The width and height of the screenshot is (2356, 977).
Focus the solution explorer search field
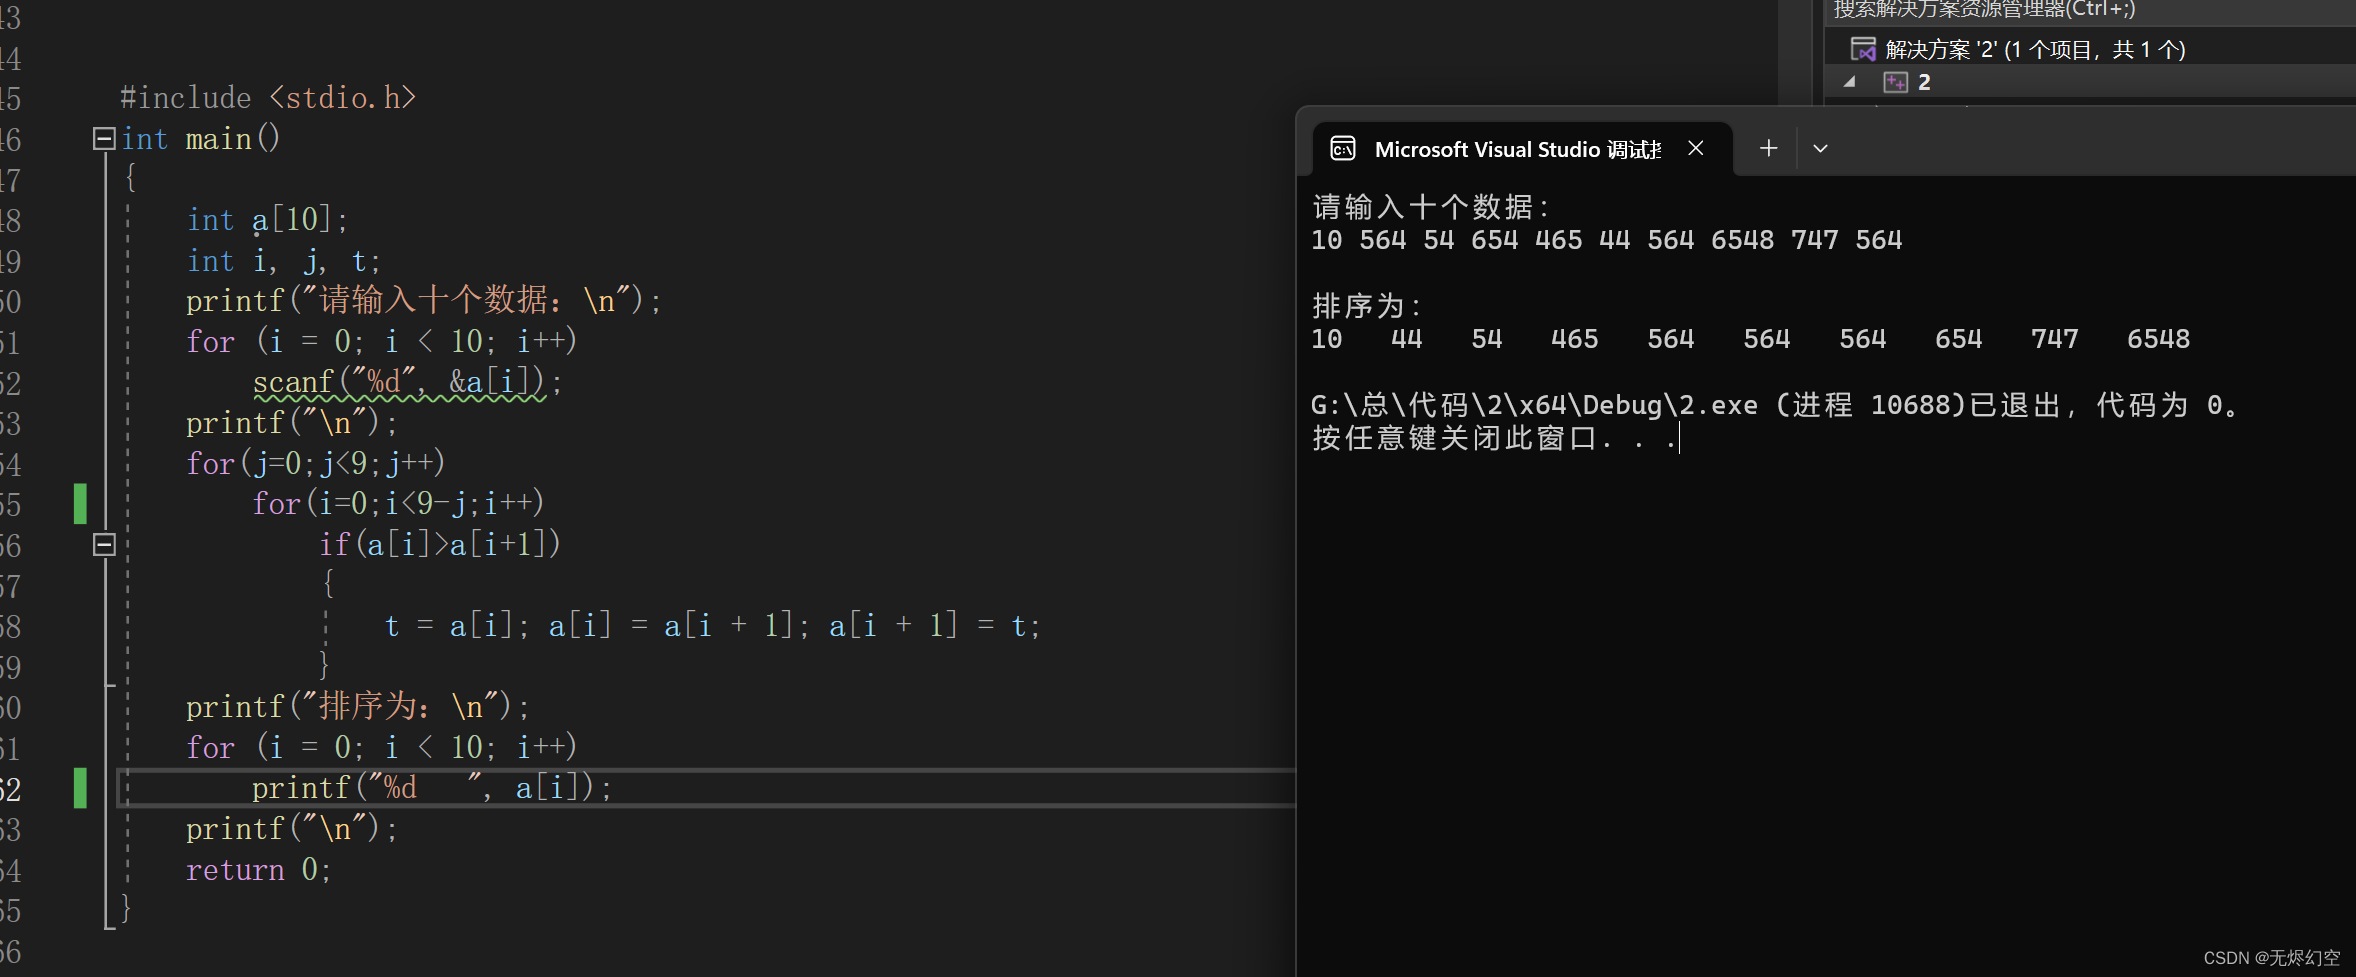(2090, 11)
